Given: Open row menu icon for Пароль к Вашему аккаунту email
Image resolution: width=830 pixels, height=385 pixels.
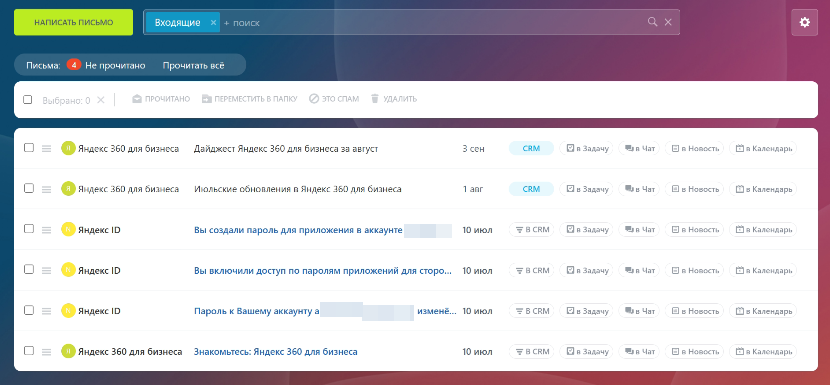Looking at the screenshot, I should (x=47, y=311).
